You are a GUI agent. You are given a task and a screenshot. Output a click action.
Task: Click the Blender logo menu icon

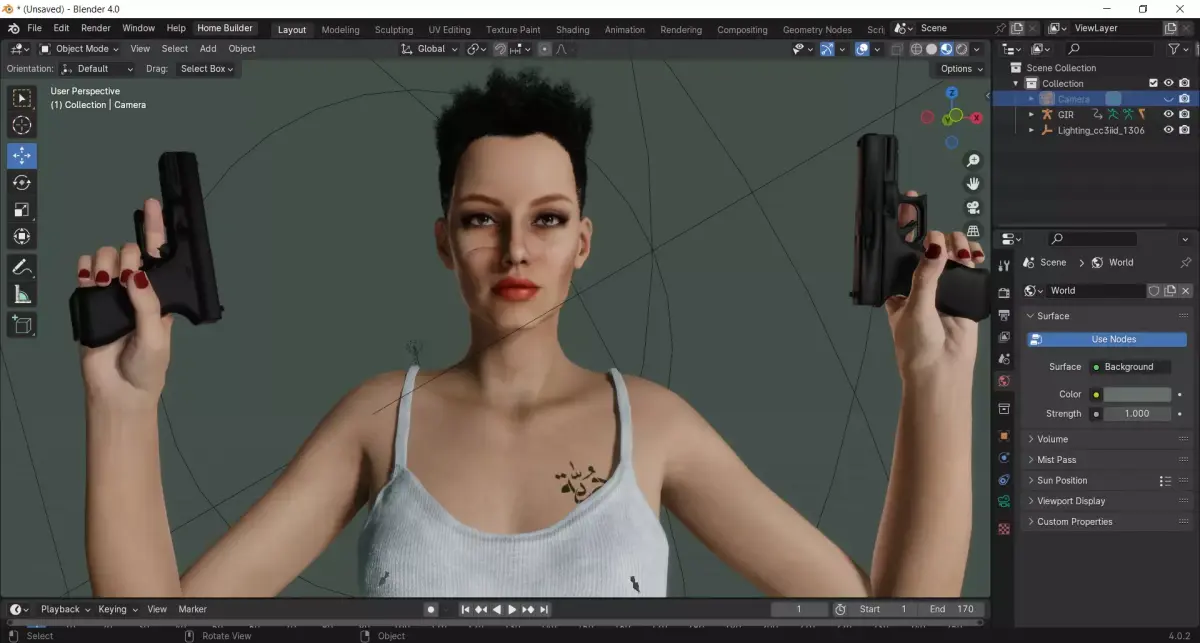[x=14, y=28]
